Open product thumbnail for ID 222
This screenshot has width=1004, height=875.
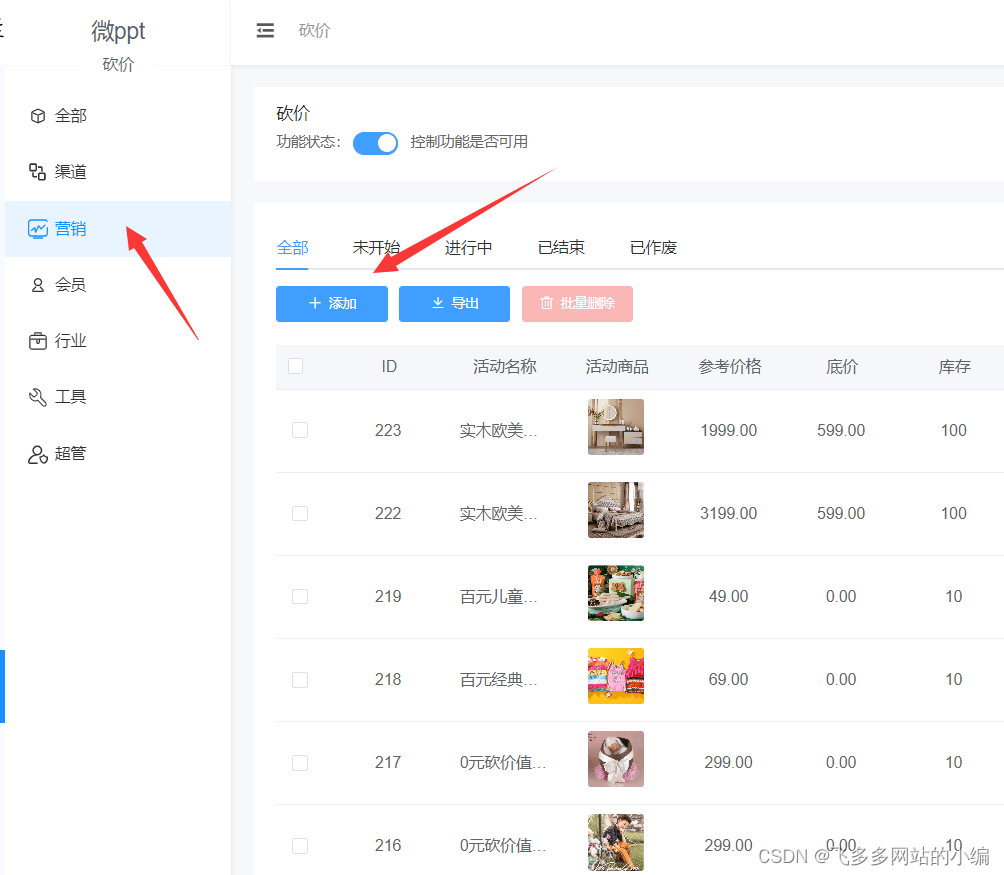(x=616, y=510)
